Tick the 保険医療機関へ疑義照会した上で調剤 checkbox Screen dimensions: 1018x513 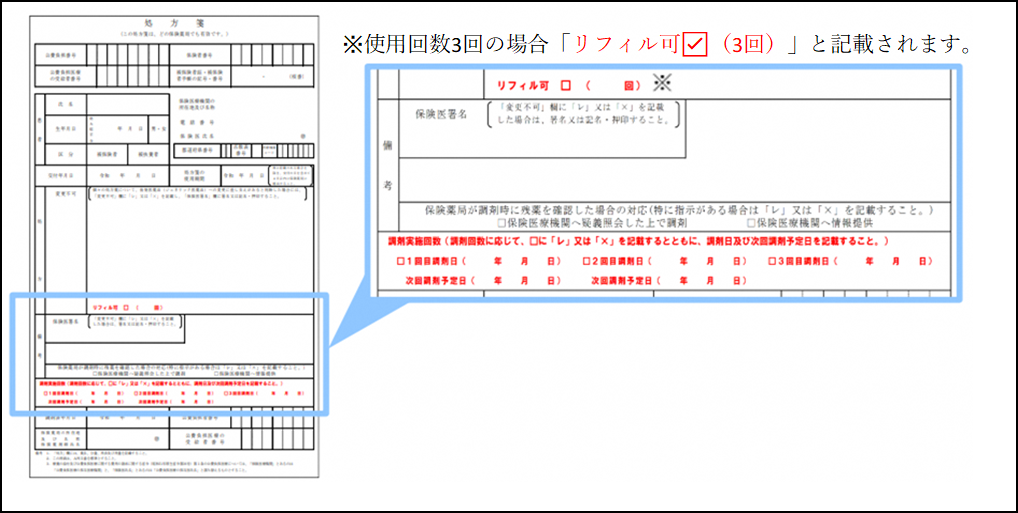pos(502,222)
